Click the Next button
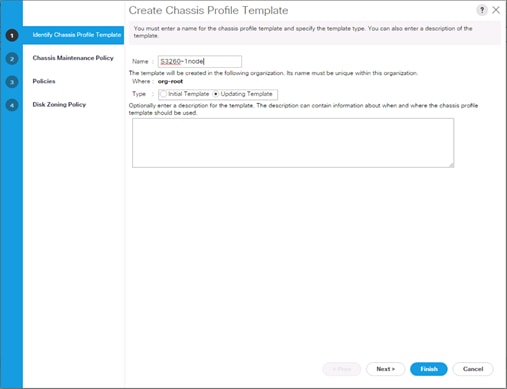Screen dimensions: 507x389 [x=386, y=369]
